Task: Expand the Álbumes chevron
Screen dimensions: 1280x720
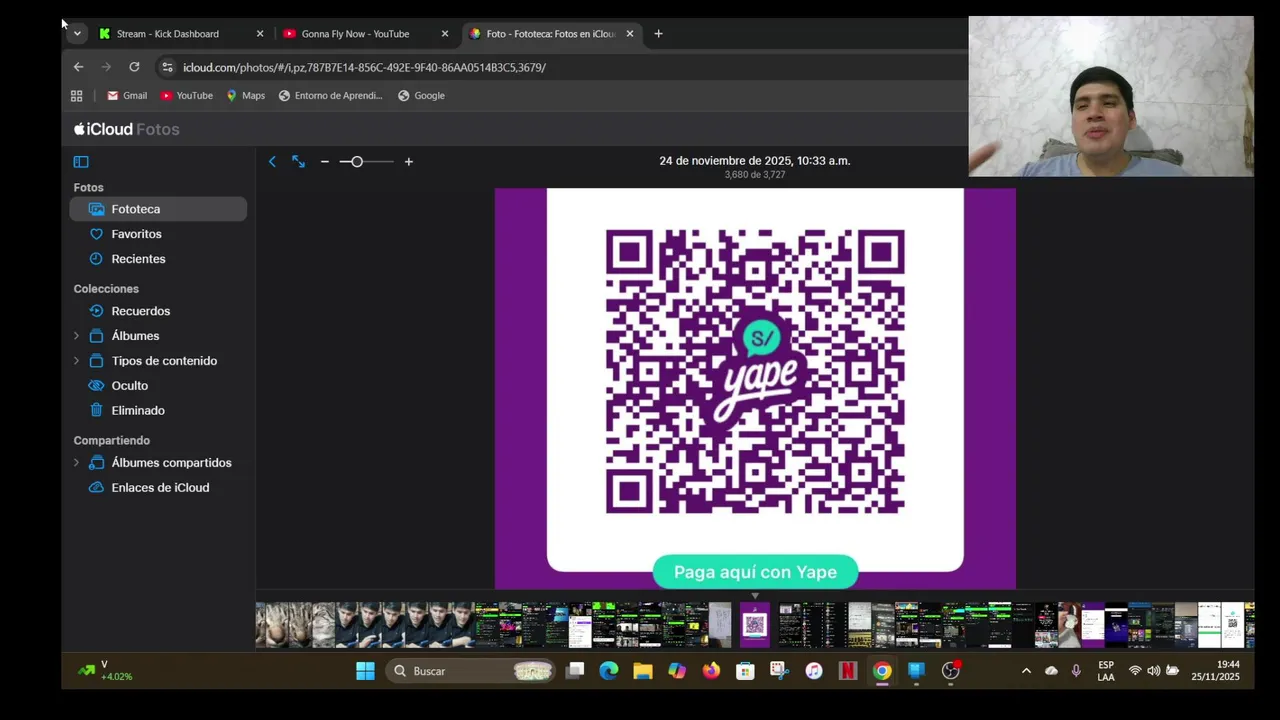Action: (76, 336)
